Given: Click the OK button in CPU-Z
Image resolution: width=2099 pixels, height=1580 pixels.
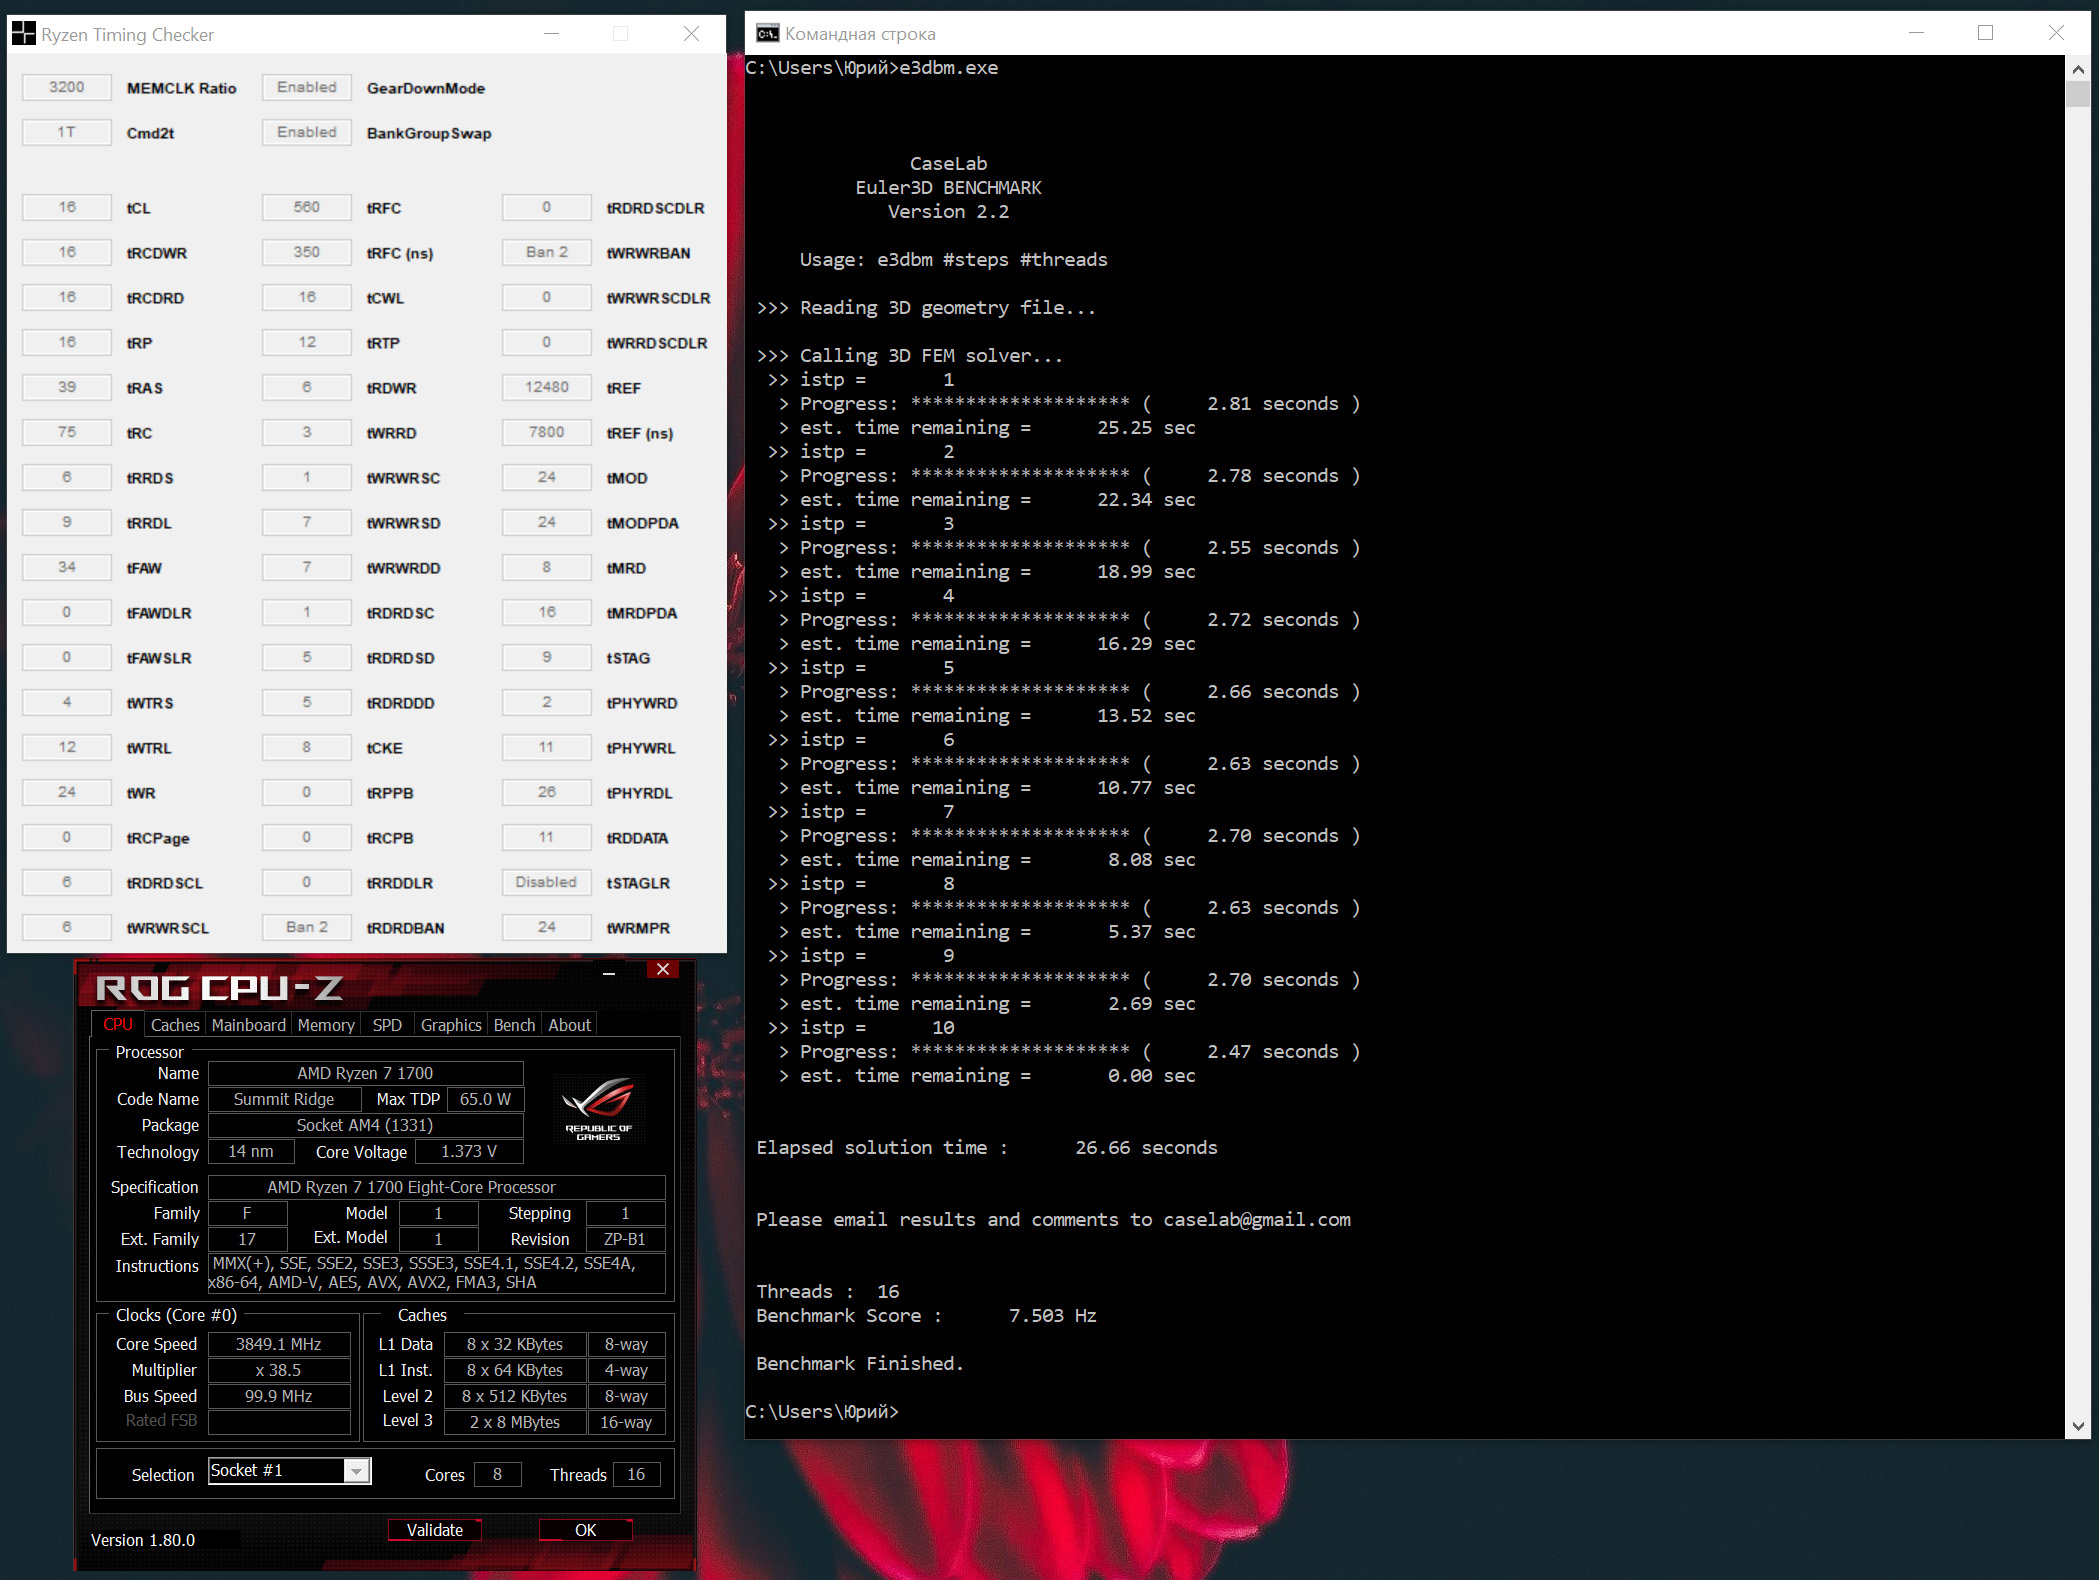Looking at the screenshot, I should (585, 1530).
